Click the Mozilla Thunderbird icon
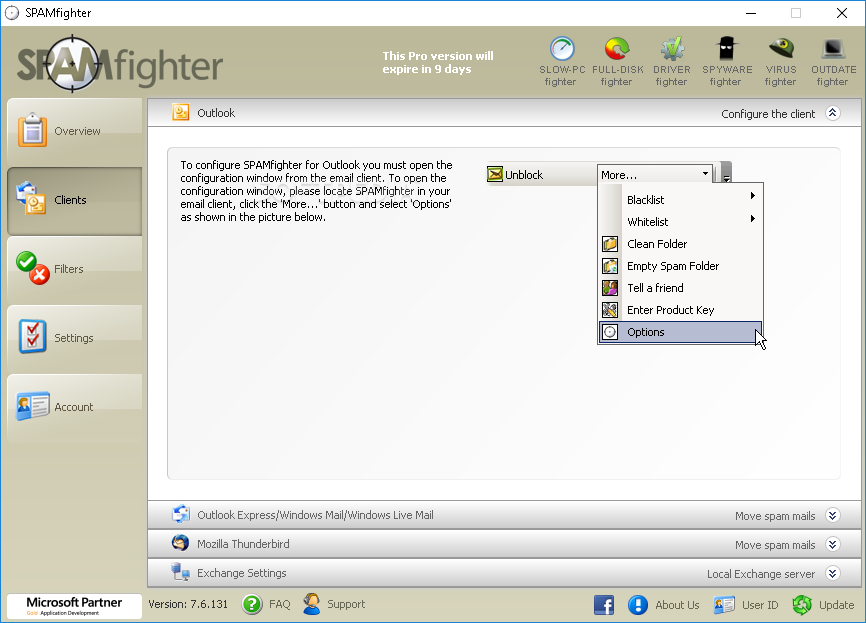This screenshot has height=623, width=866. pyautogui.click(x=181, y=543)
